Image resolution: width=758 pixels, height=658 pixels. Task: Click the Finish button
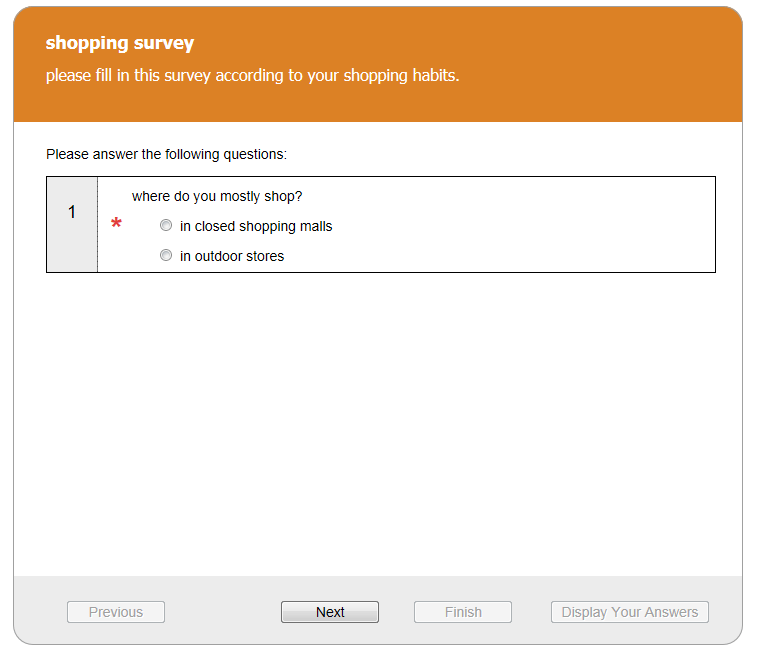coord(463,612)
